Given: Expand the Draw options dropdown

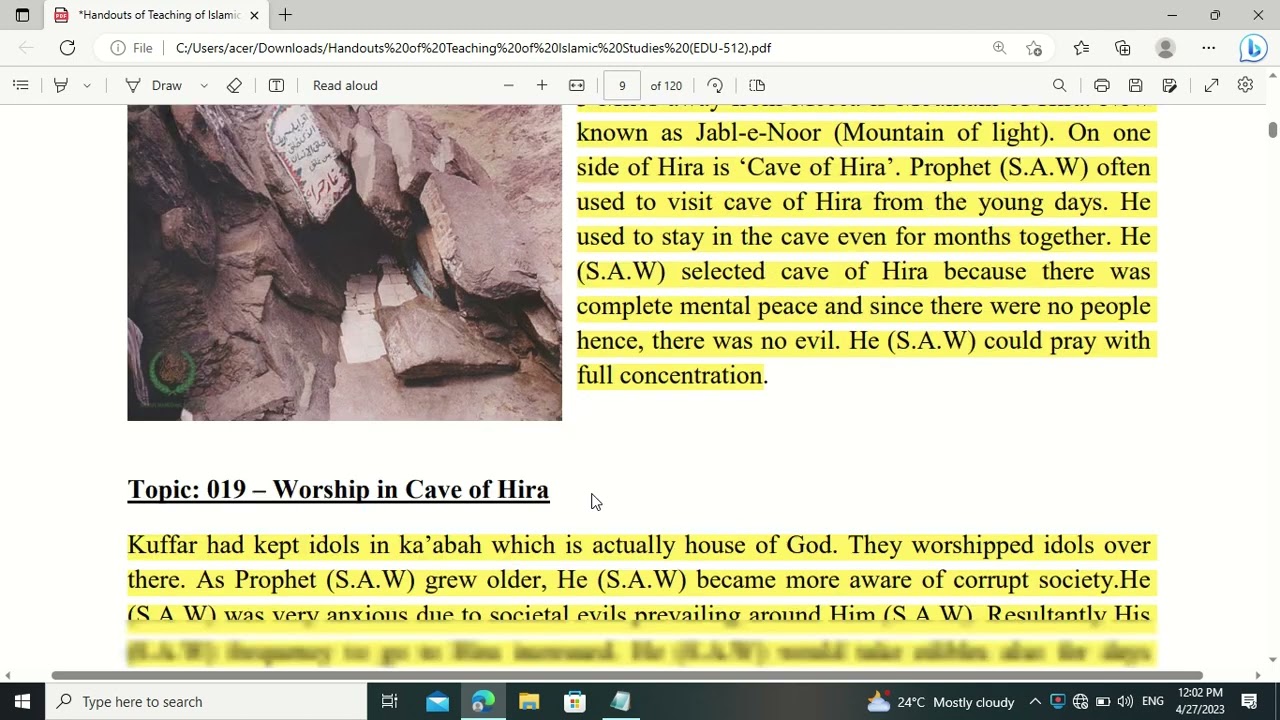Looking at the screenshot, I should pyautogui.click(x=204, y=85).
